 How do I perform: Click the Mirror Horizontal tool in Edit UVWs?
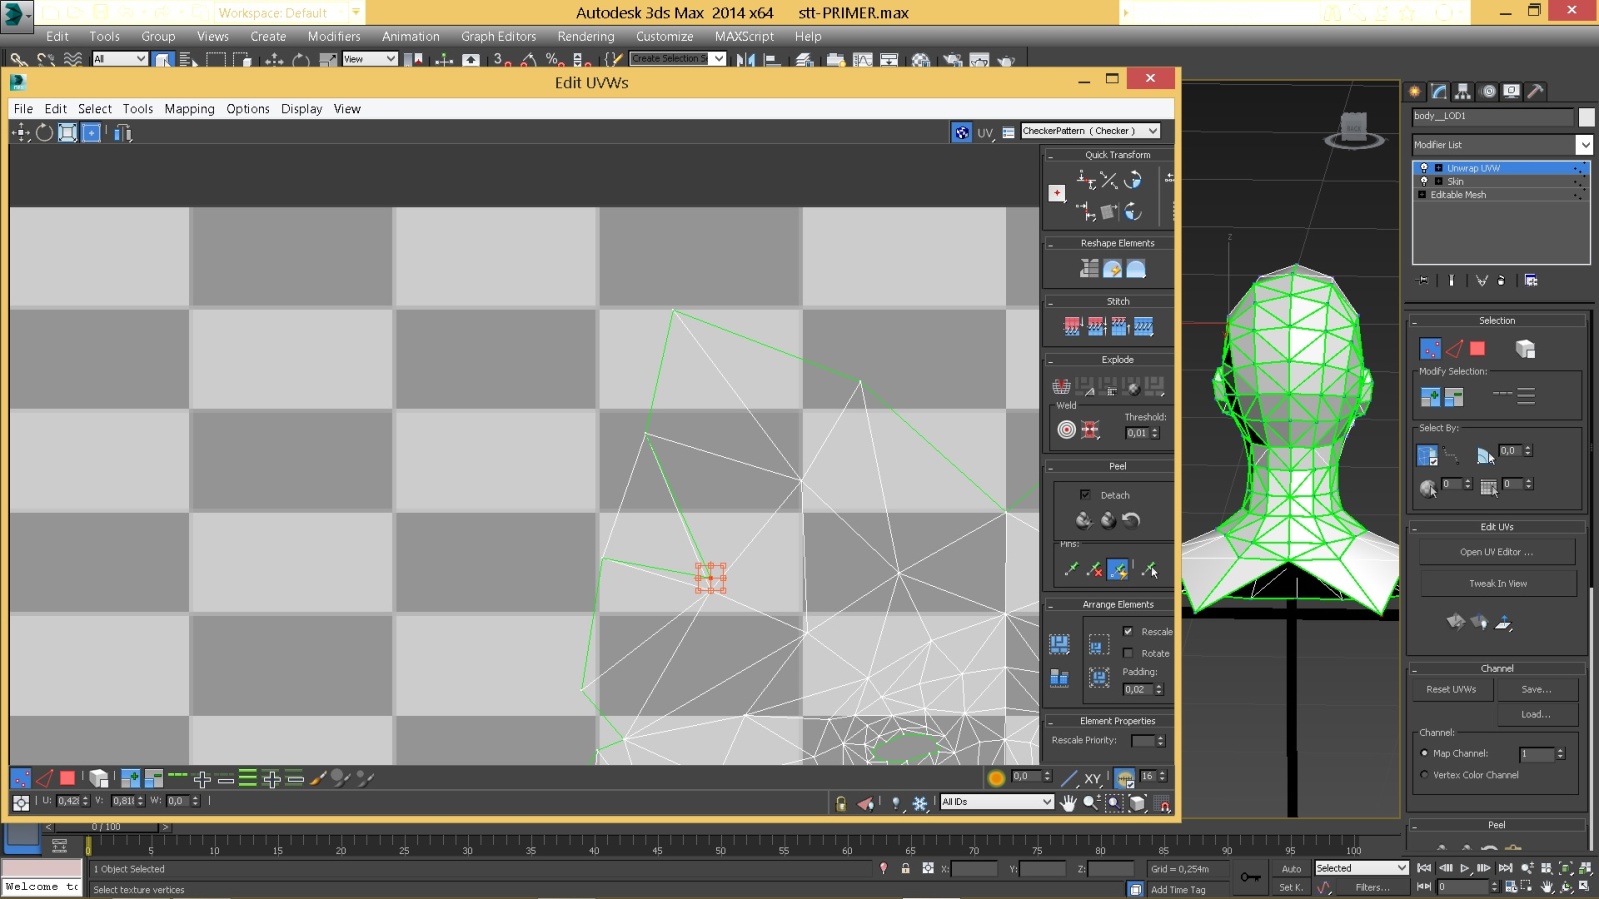coord(123,132)
